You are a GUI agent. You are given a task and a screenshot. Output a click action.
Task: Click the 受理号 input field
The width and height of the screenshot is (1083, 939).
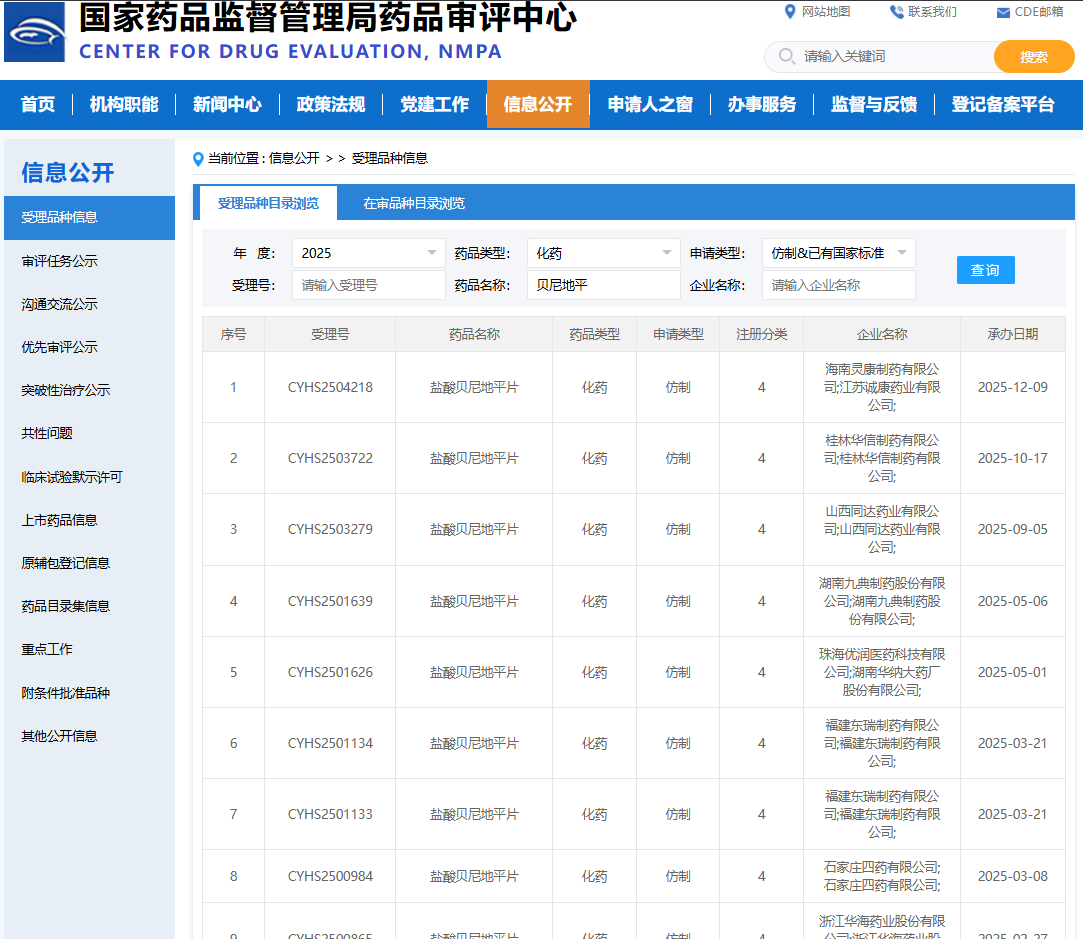click(x=368, y=285)
